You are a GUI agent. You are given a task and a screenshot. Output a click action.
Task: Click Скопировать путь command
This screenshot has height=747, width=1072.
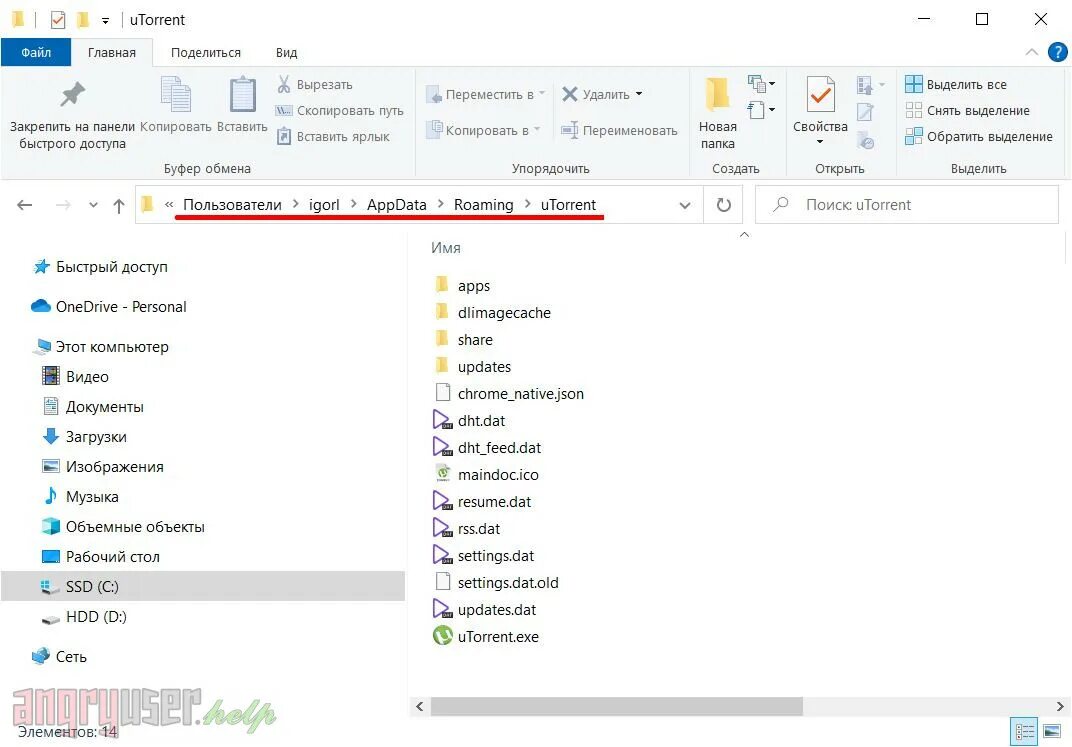(339, 110)
